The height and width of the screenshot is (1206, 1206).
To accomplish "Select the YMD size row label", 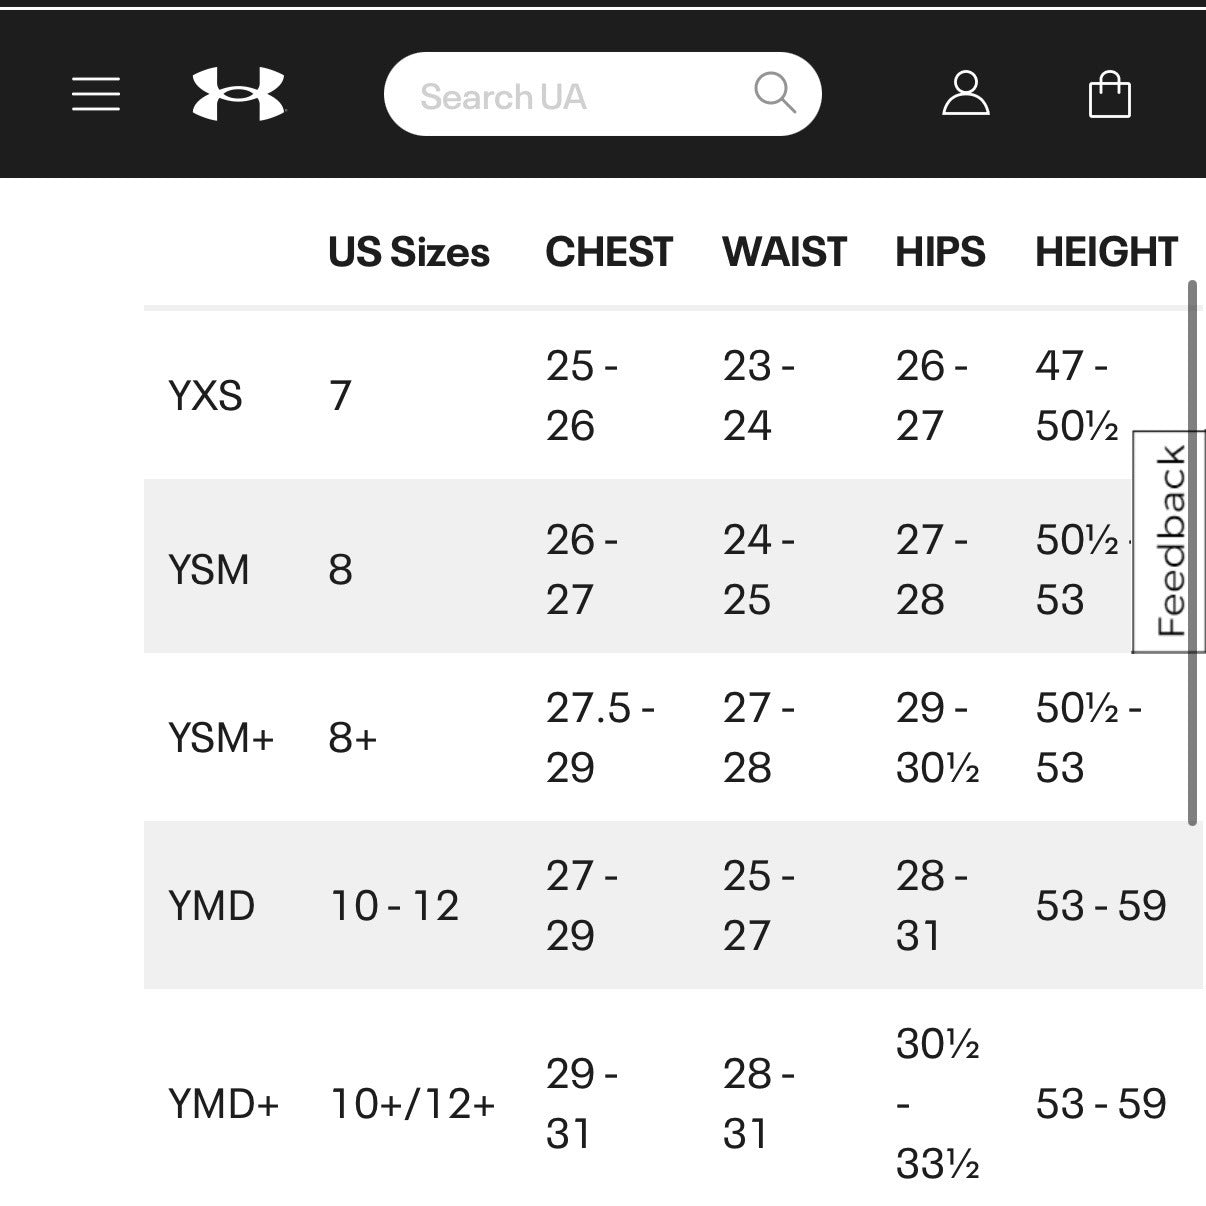I will (x=212, y=906).
